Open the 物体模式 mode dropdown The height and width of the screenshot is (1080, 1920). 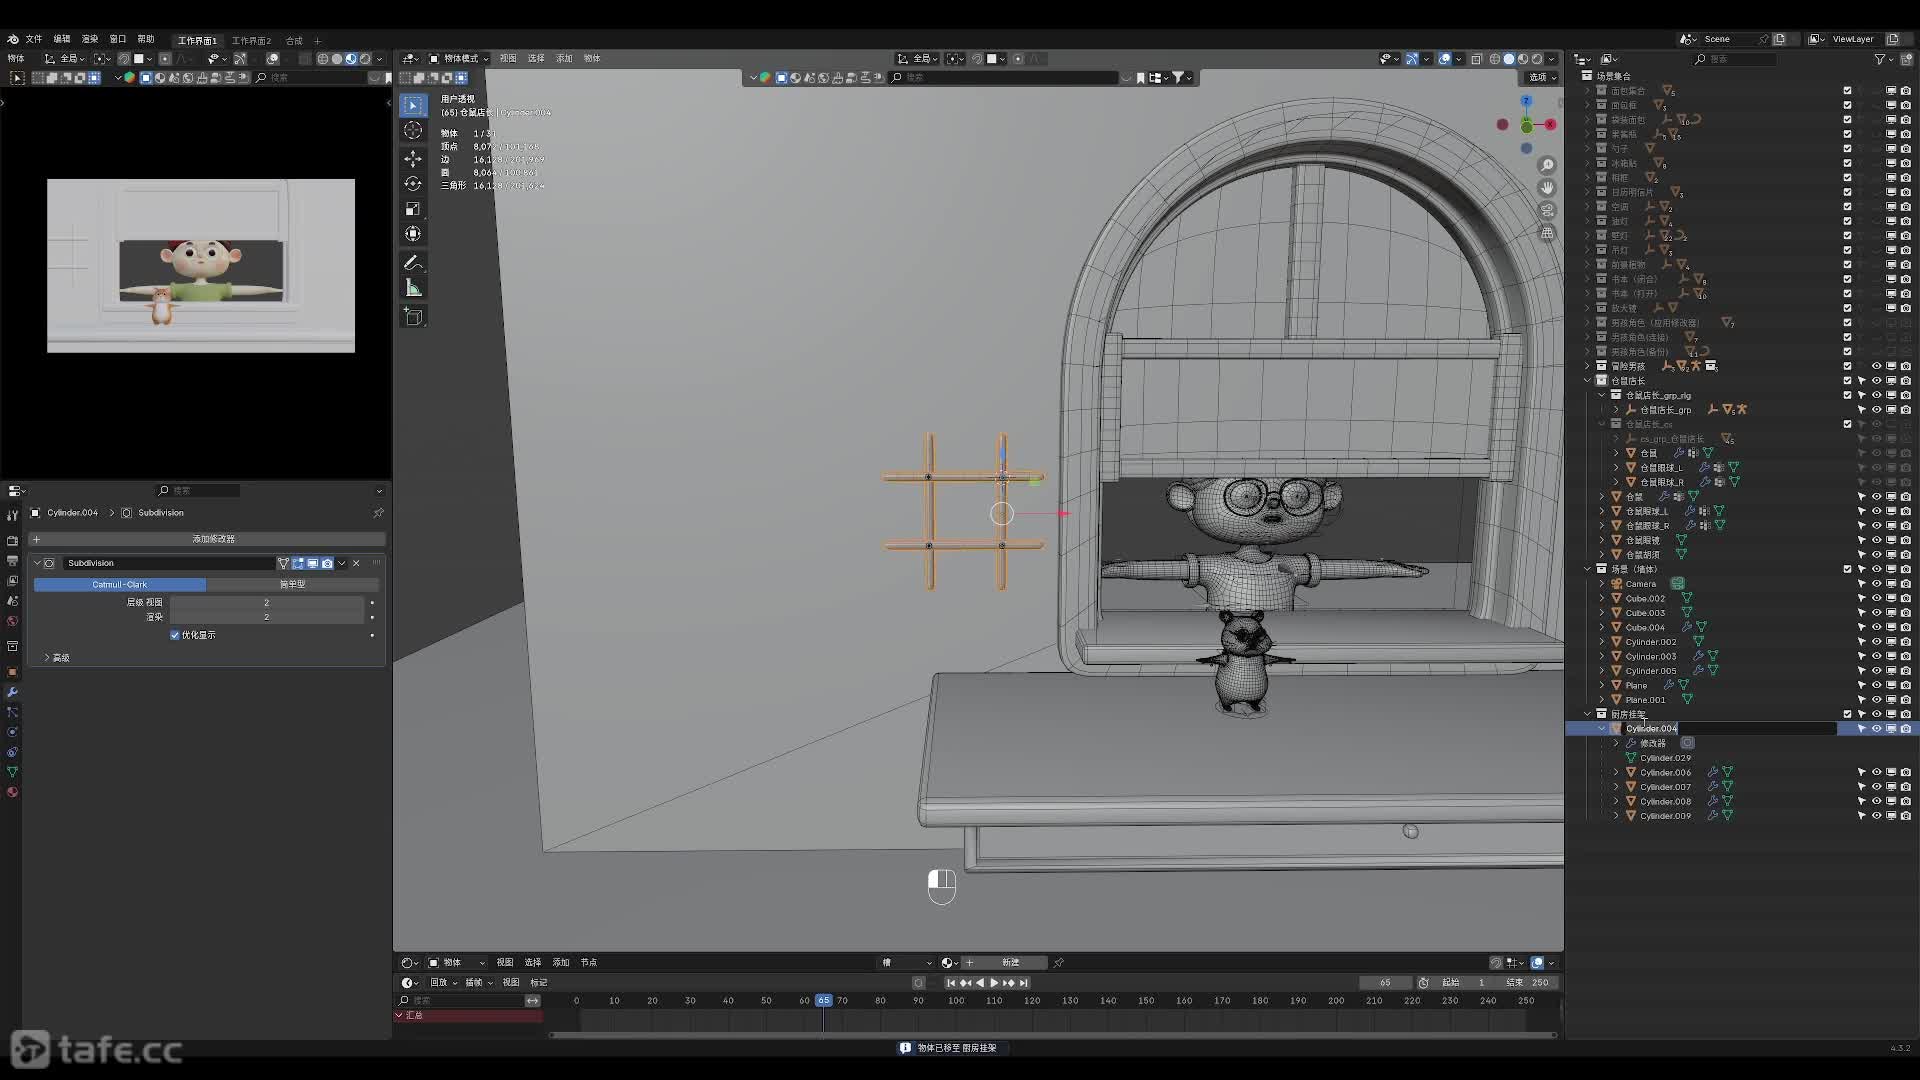[x=459, y=58]
